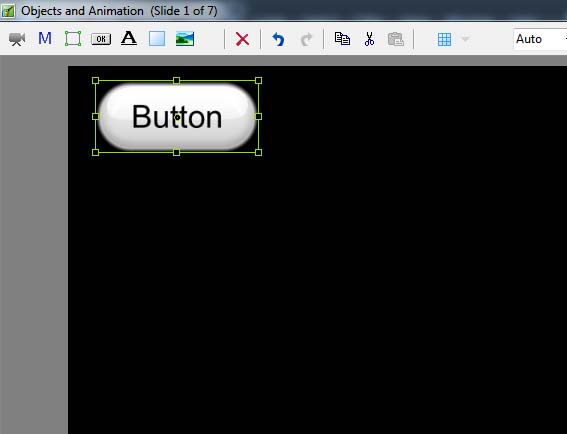Click the add video camera icon
Viewport: 567px width, 434px height.
pyautogui.click(x=17, y=39)
